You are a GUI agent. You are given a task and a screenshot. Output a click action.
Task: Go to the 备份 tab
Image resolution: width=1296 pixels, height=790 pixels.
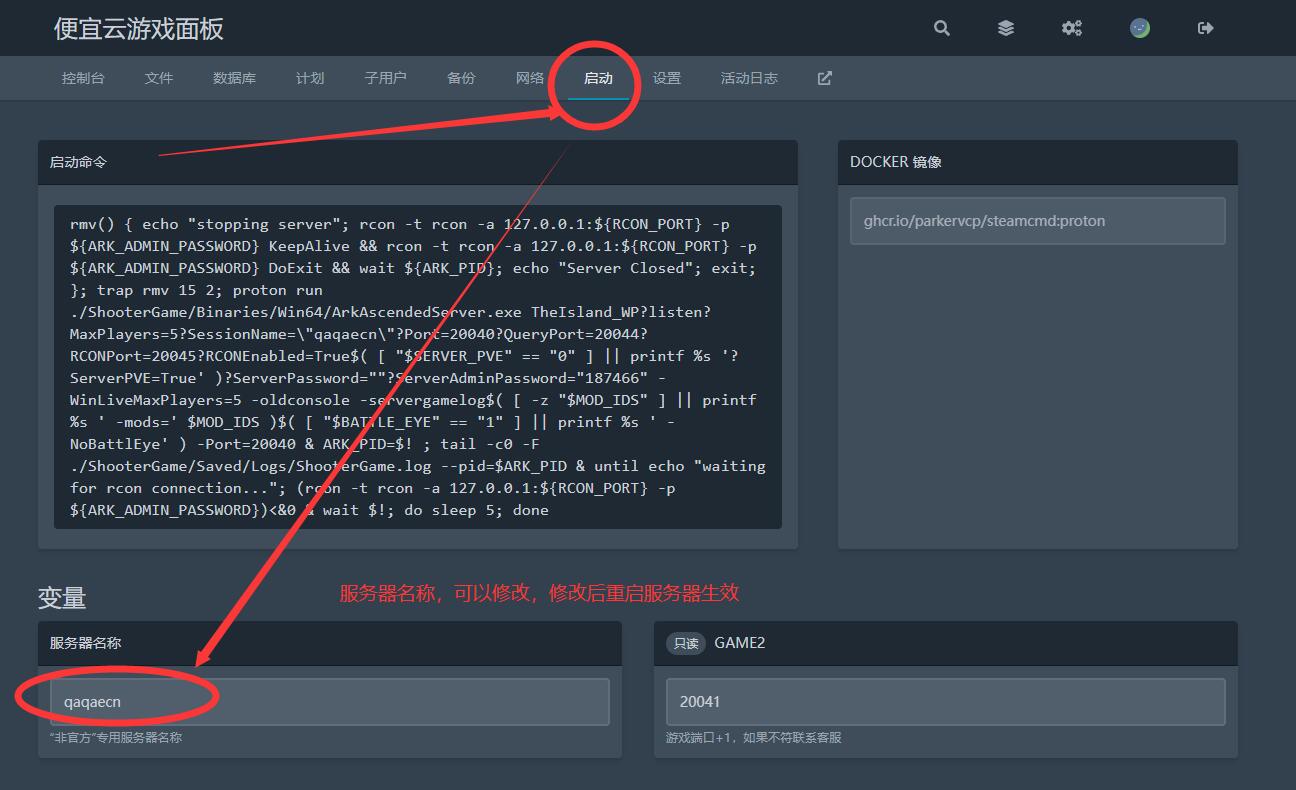coord(461,78)
